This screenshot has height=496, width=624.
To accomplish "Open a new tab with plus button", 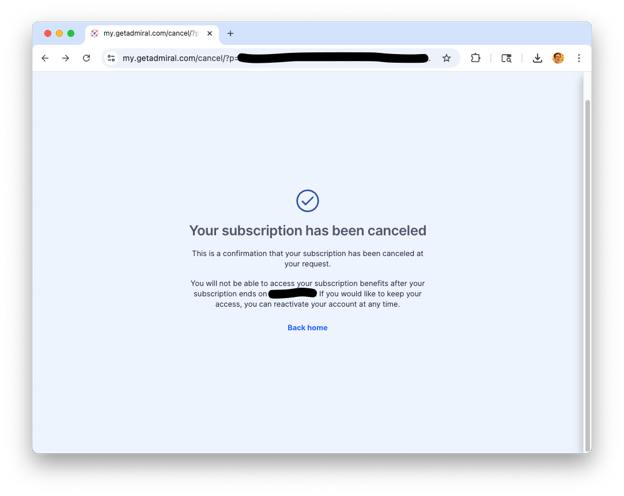I will tap(230, 33).
